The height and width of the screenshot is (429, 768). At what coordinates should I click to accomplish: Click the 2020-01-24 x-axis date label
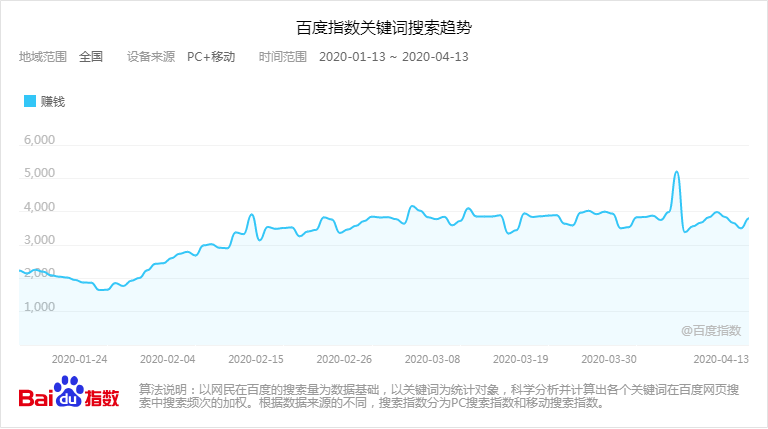[78, 358]
